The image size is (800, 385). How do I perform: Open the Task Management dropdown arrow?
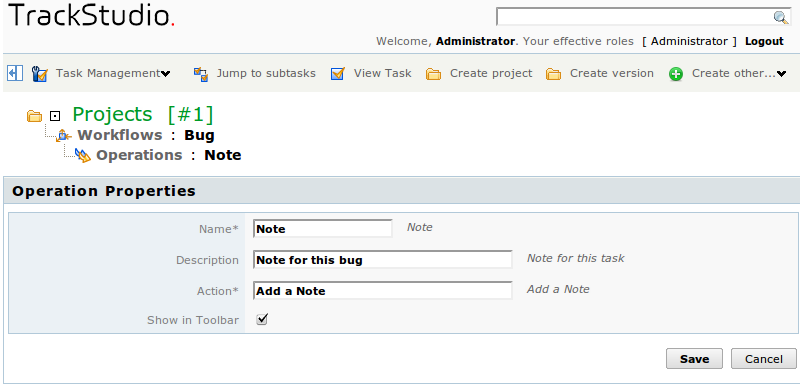(x=165, y=74)
